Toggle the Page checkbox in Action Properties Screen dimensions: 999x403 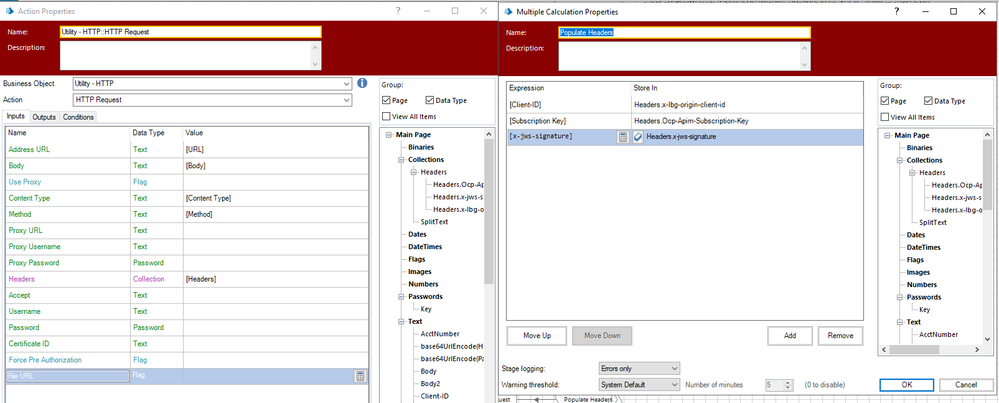click(387, 100)
